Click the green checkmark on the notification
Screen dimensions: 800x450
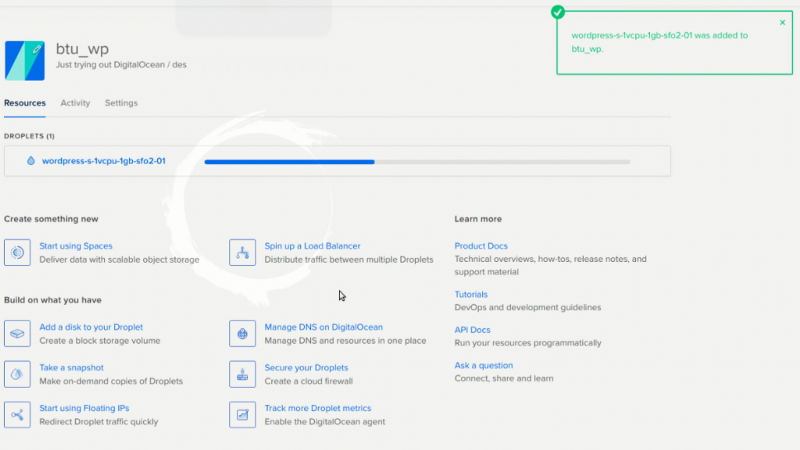click(558, 12)
